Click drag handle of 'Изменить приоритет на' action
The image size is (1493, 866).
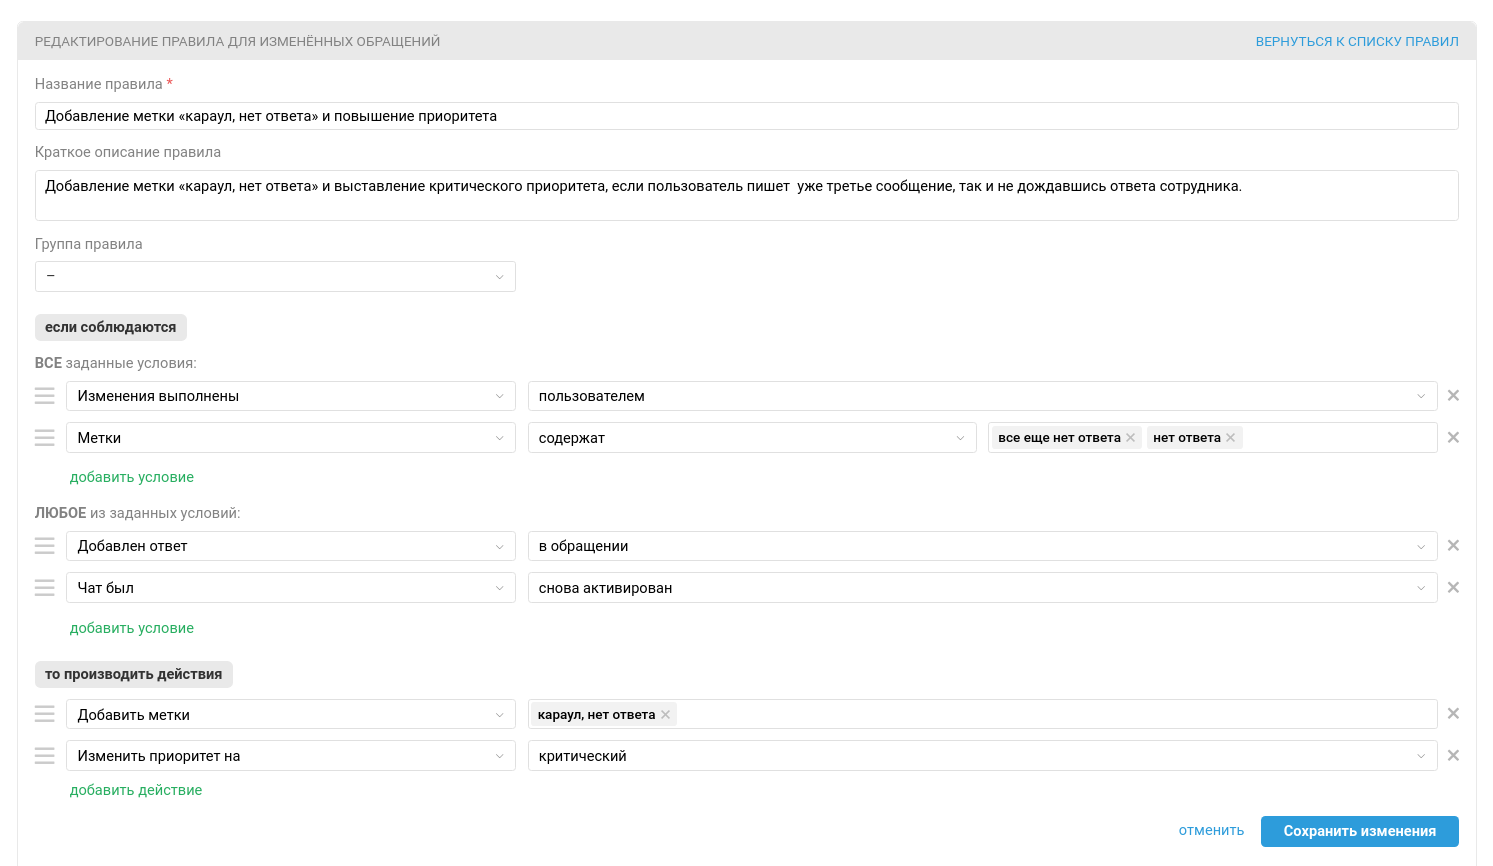click(45, 756)
